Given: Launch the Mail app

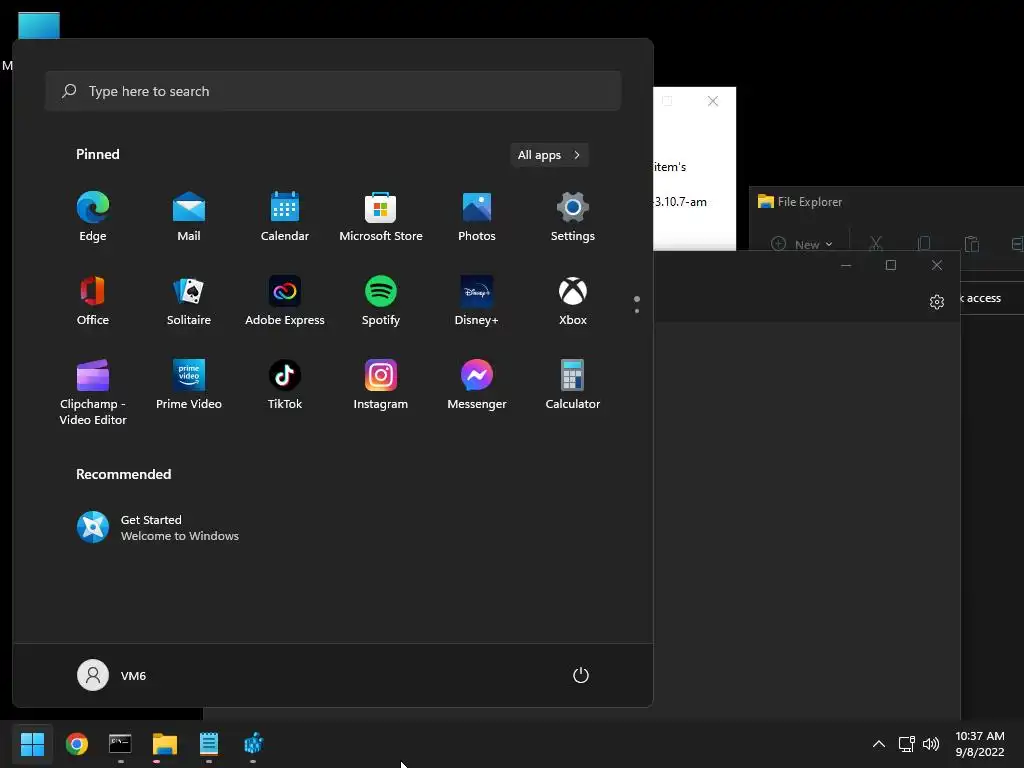Looking at the screenshot, I should (x=189, y=217).
